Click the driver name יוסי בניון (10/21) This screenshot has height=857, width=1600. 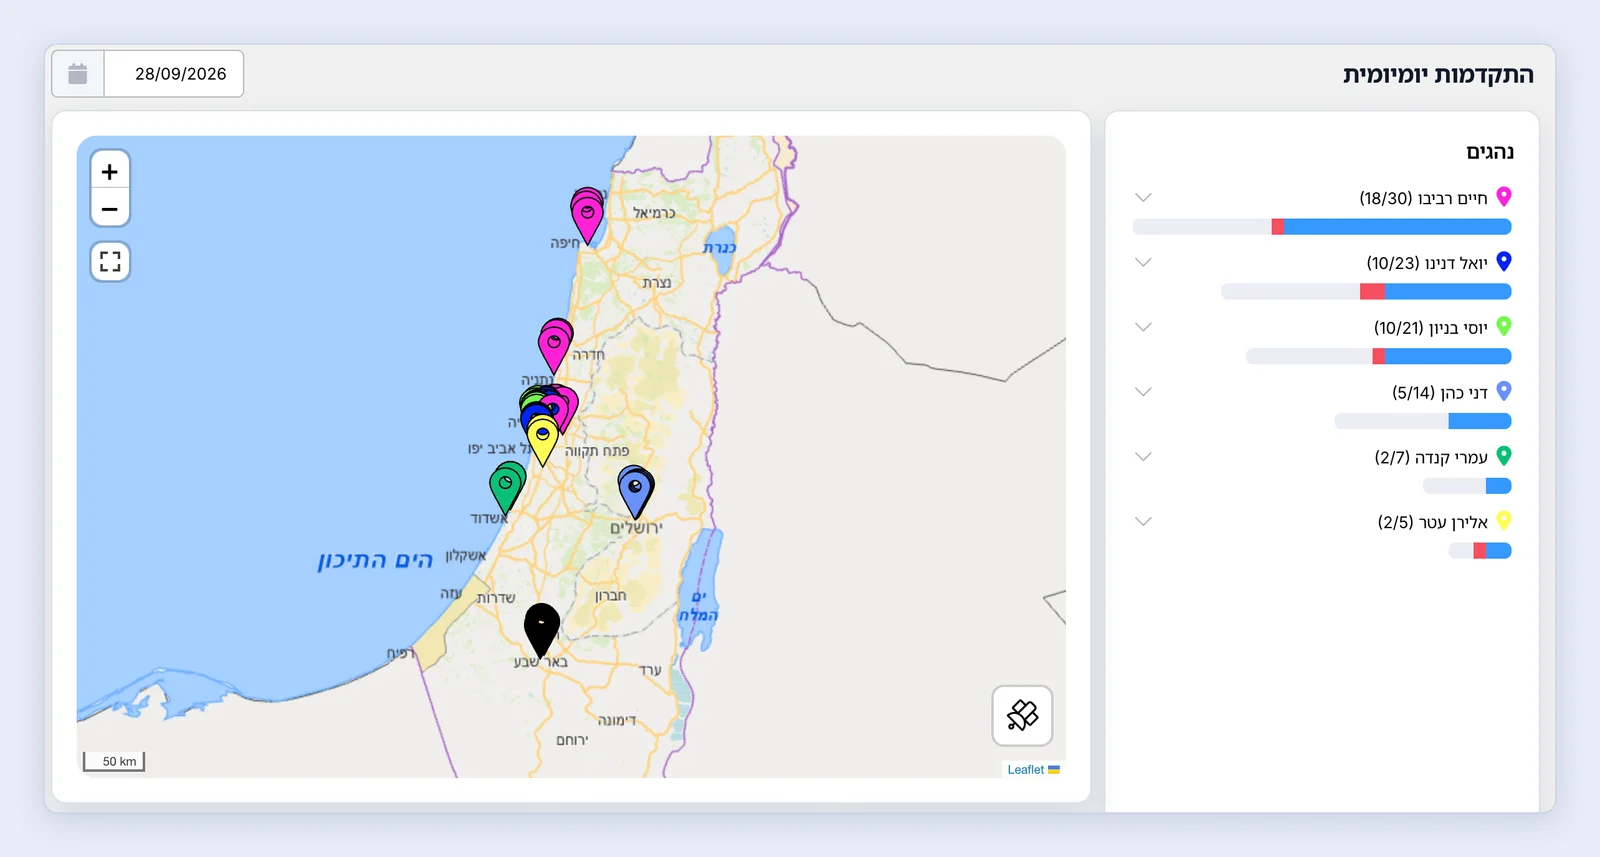point(1431,328)
